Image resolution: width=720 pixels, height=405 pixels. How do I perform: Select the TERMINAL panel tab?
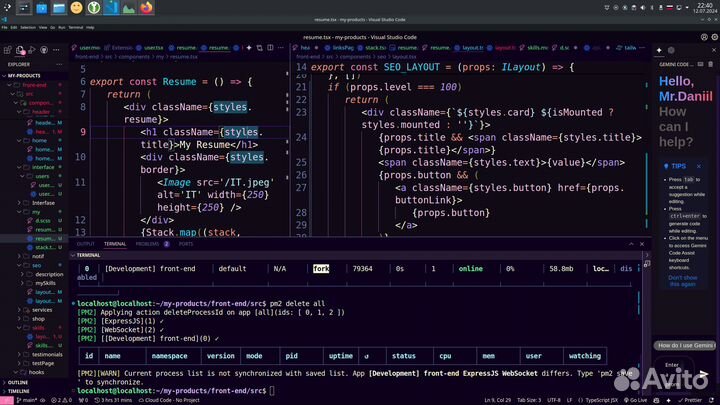(115, 244)
